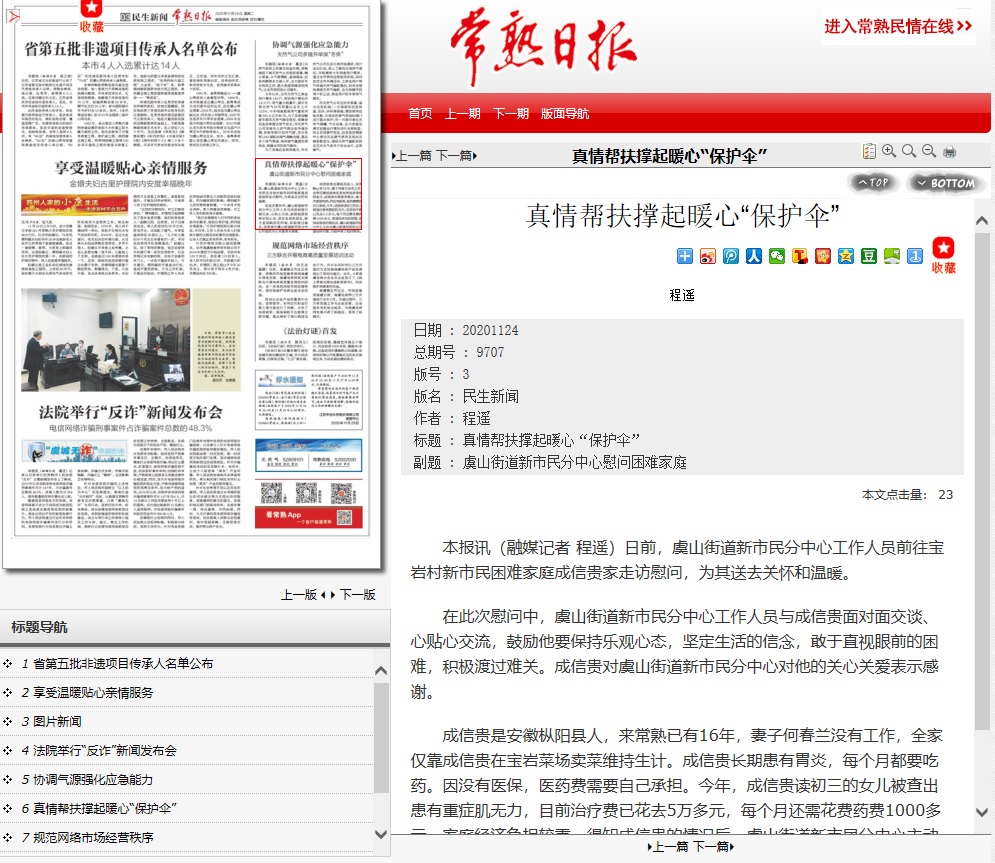Reset text size with plain magnifier icon
The width and height of the screenshot is (995, 863).
[909, 151]
